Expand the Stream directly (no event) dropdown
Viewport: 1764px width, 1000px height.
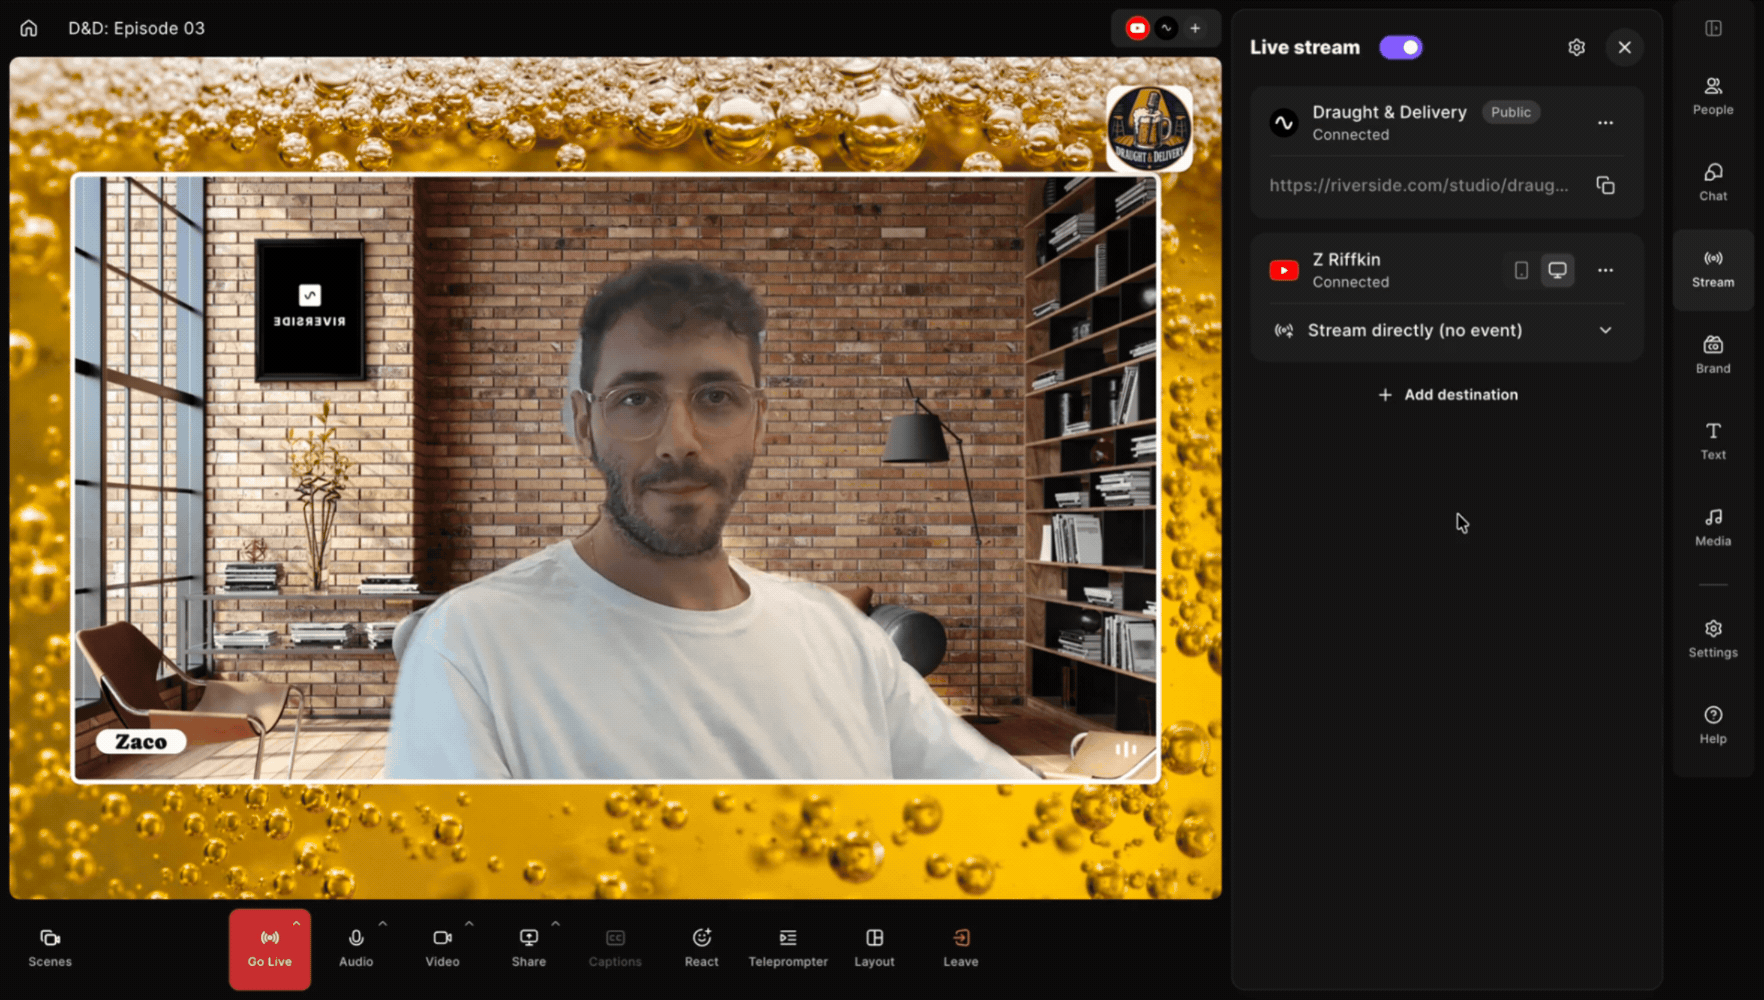click(1446, 330)
